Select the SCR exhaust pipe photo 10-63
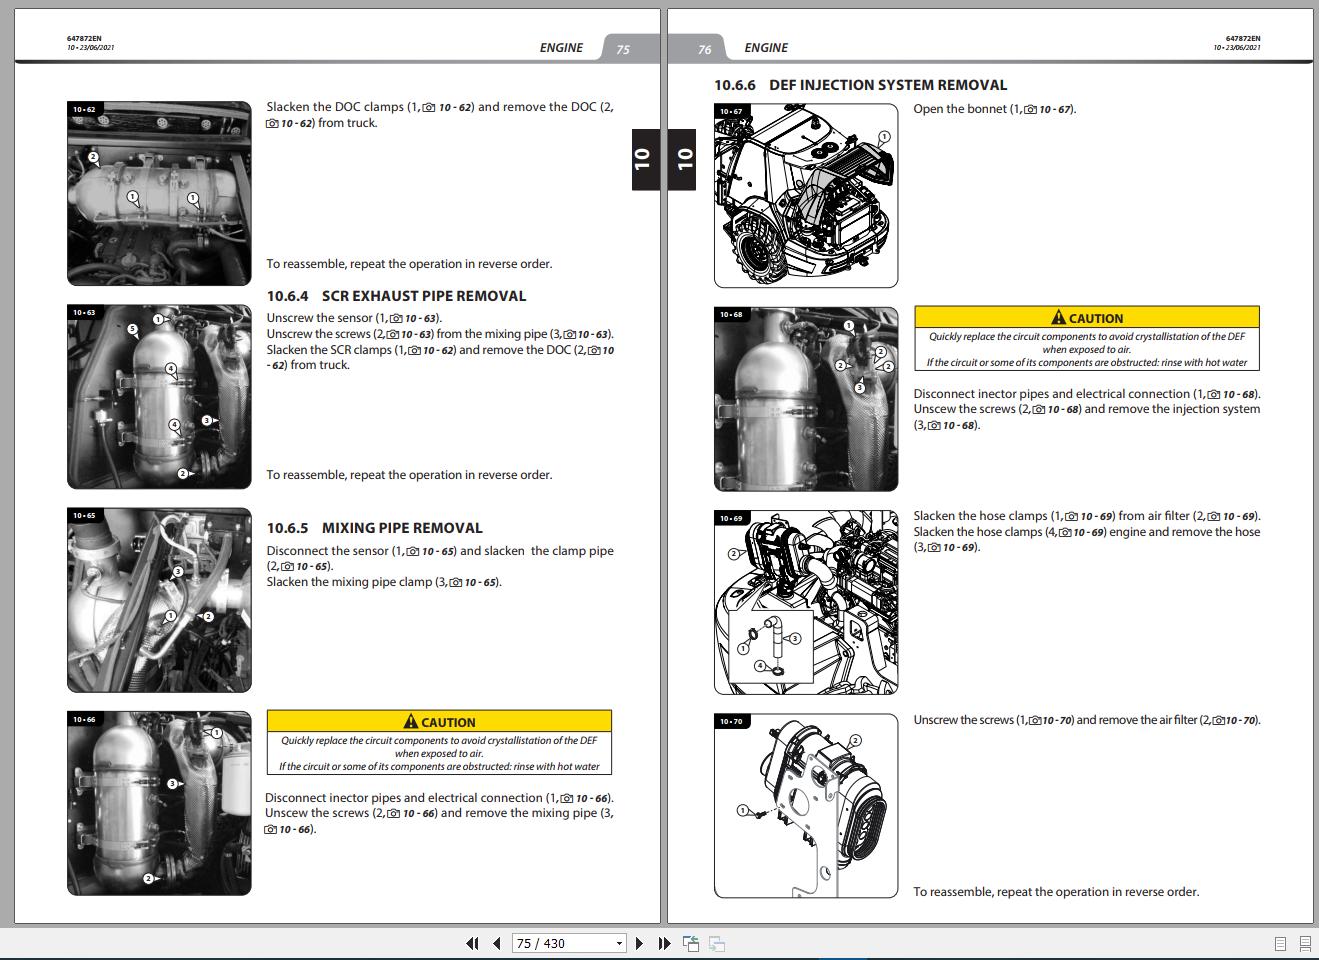This screenshot has height=960, width=1319. pos(160,397)
